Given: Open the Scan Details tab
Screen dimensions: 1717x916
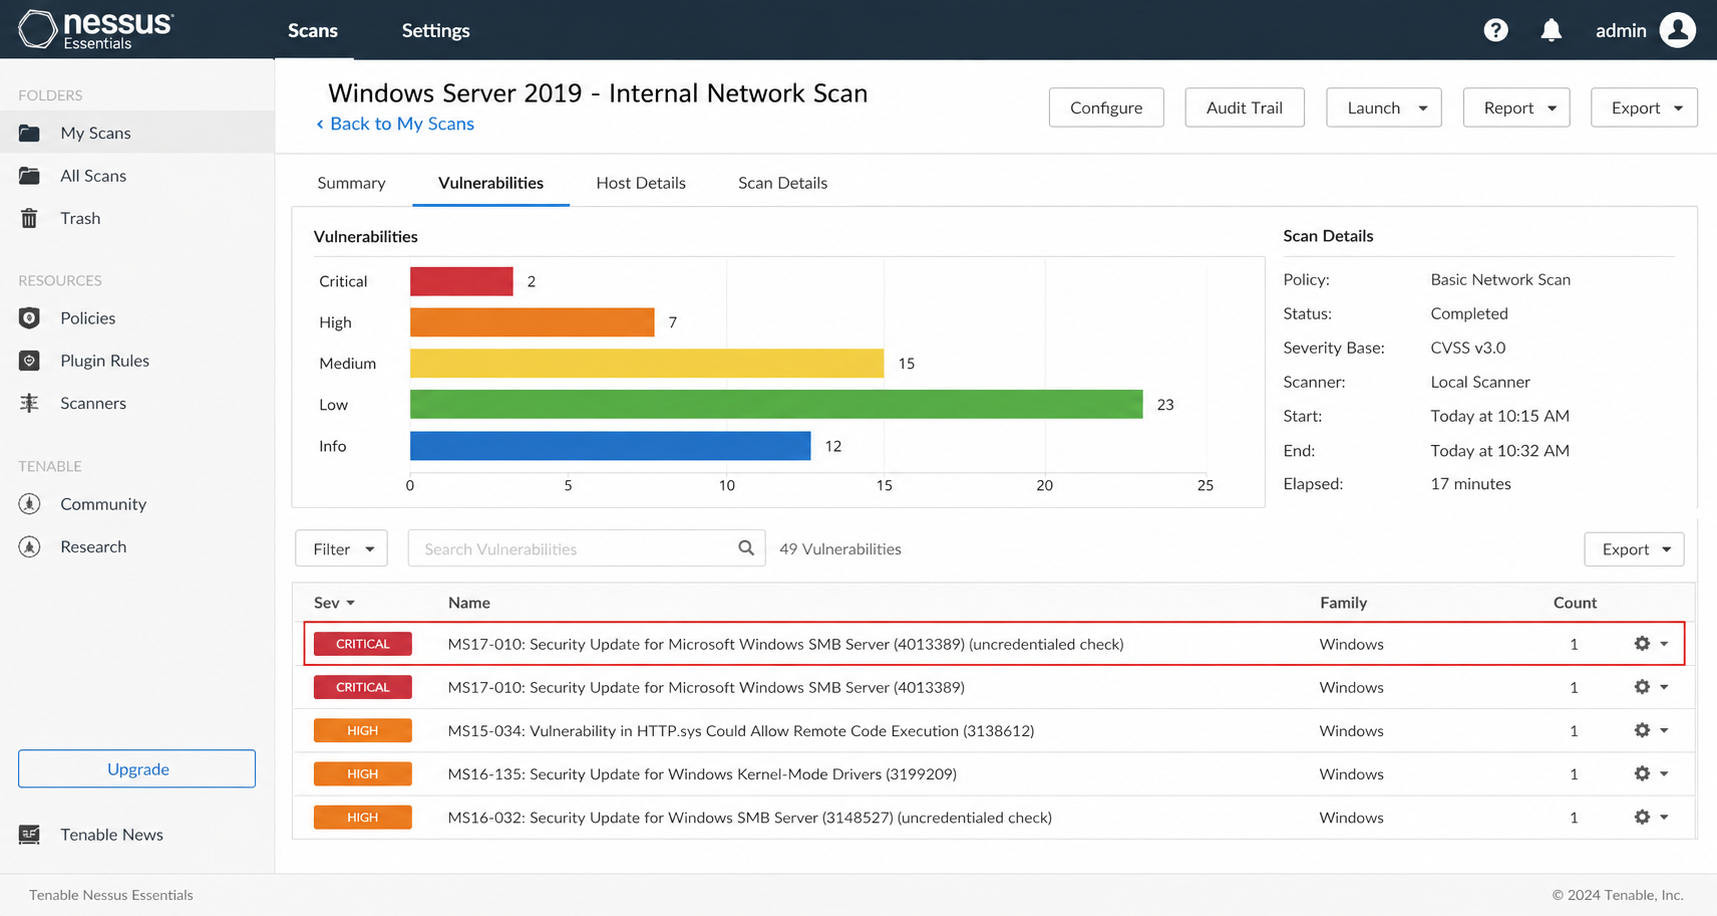Looking at the screenshot, I should point(783,183).
